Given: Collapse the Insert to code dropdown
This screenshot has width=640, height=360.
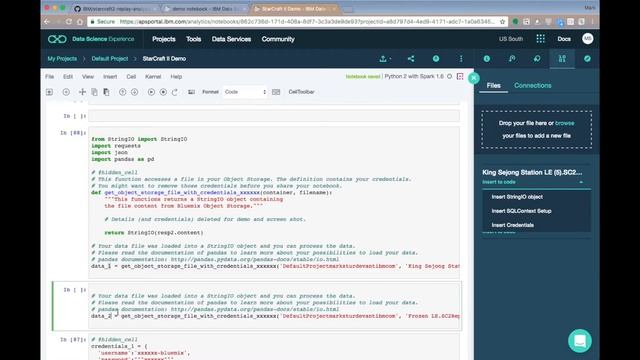Looking at the screenshot, I should coord(581,182).
